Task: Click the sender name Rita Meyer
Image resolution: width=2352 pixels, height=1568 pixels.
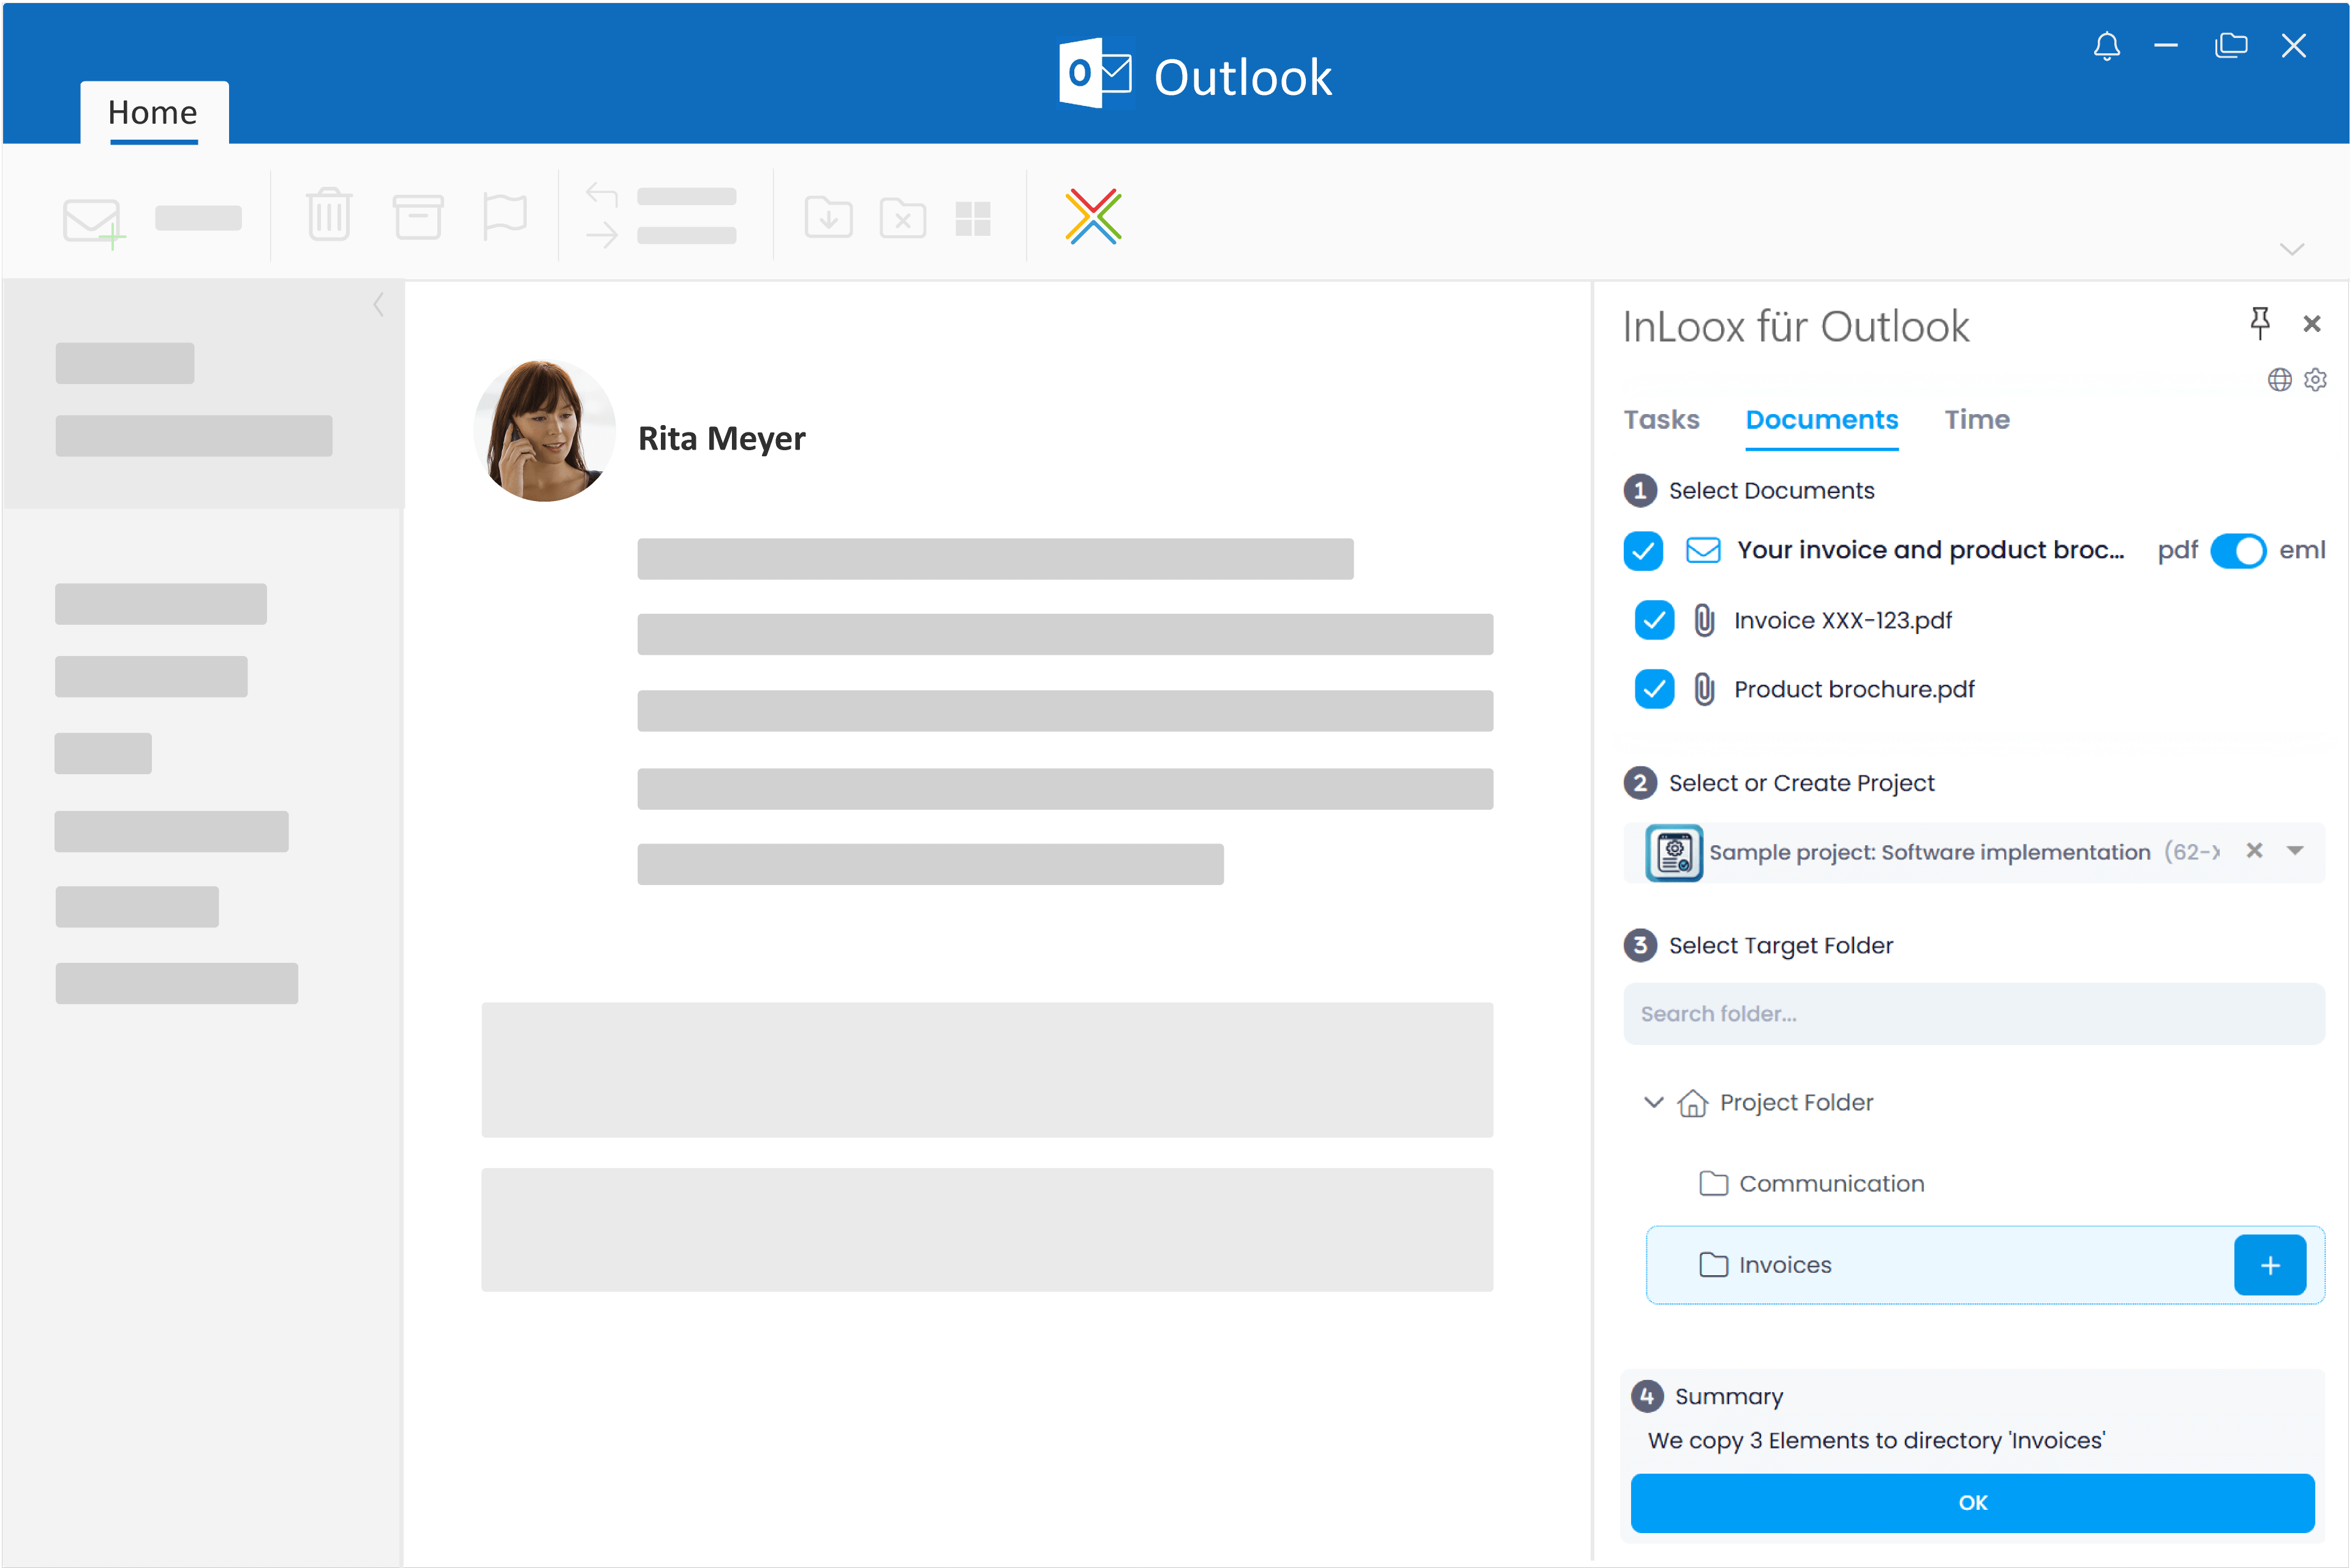Action: click(x=721, y=439)
